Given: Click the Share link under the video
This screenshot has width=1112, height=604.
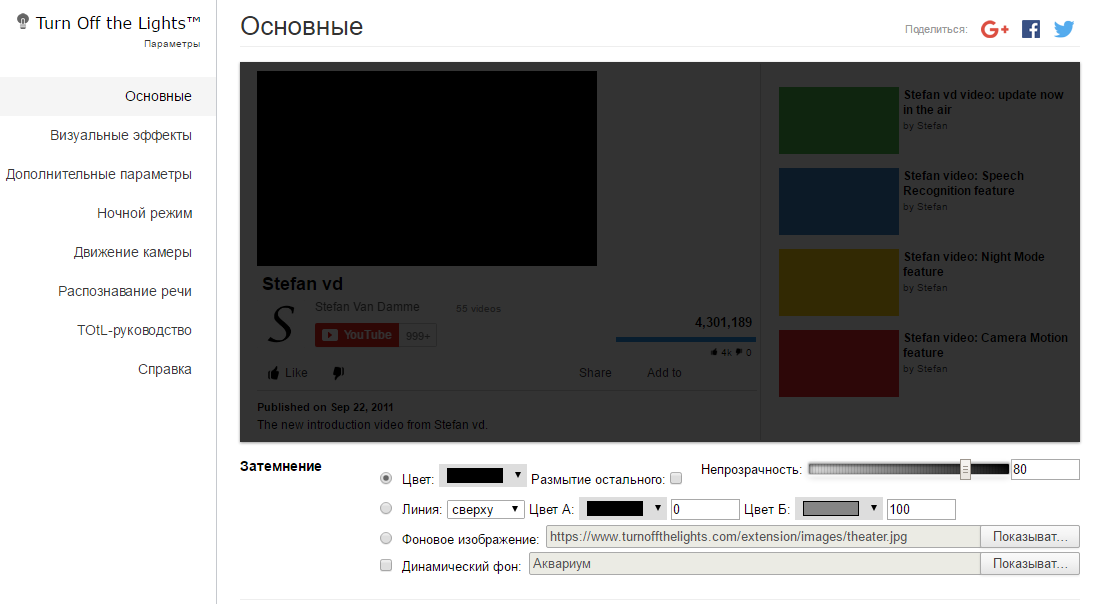Looking at the screenshot, I should 595,373.
